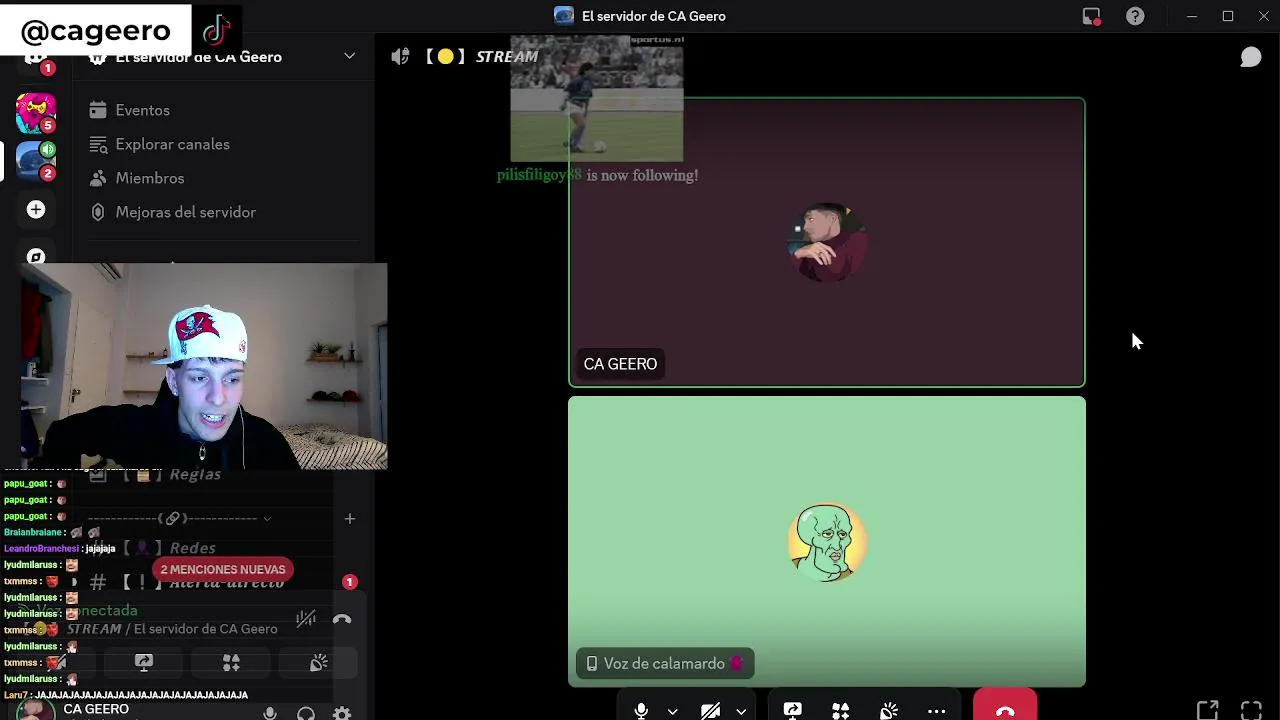Maximize the Discord window
The height and width of the screenshot is (720, 1280).
(1228, 16)
